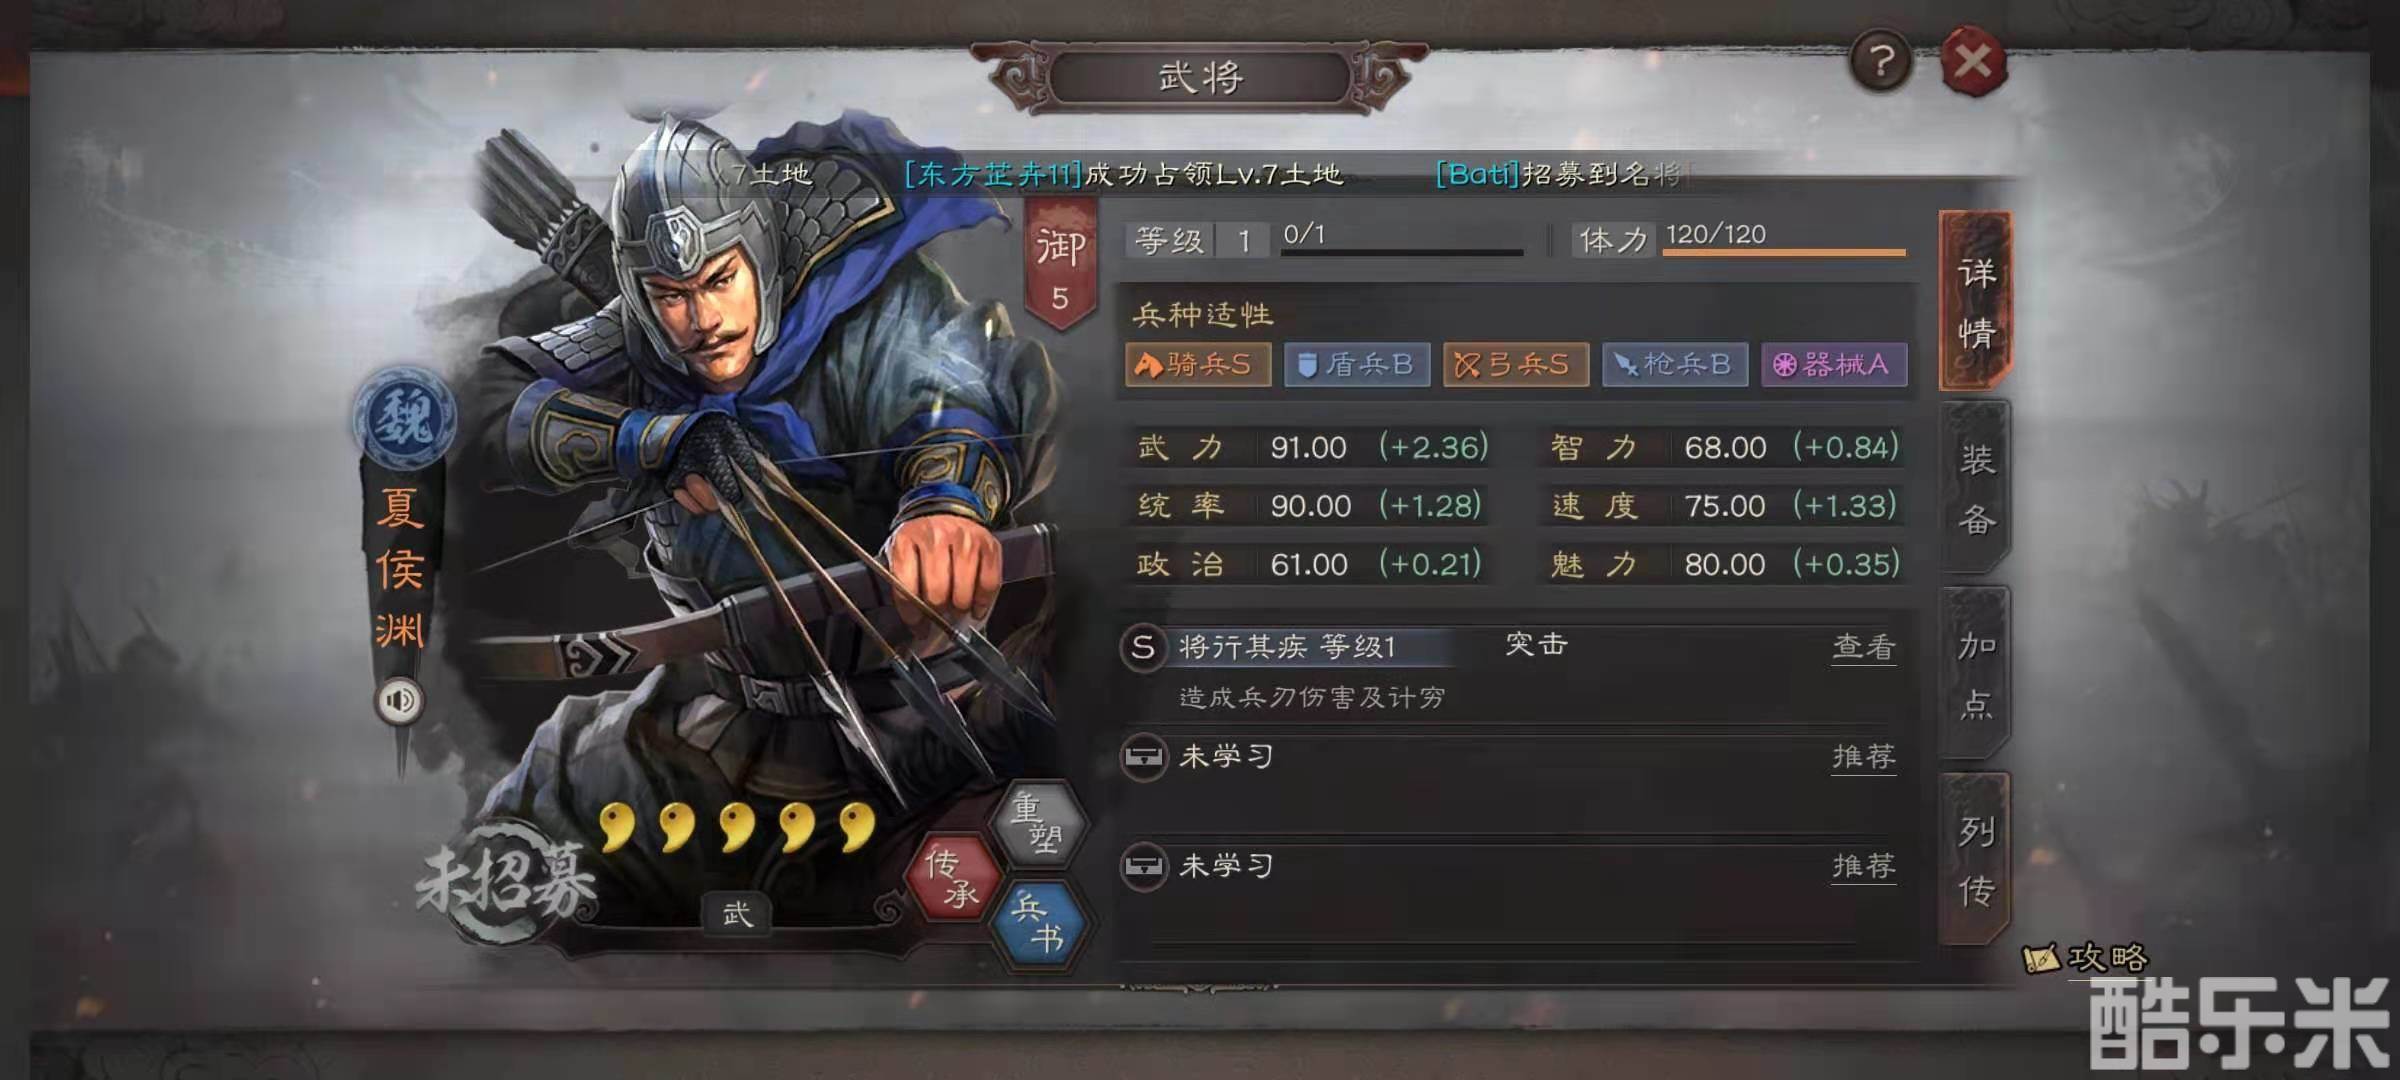The width and height of the screenshot is (2400, 1080).
Task: Open the 加点 tab
Action: [x=1976, y=674]
